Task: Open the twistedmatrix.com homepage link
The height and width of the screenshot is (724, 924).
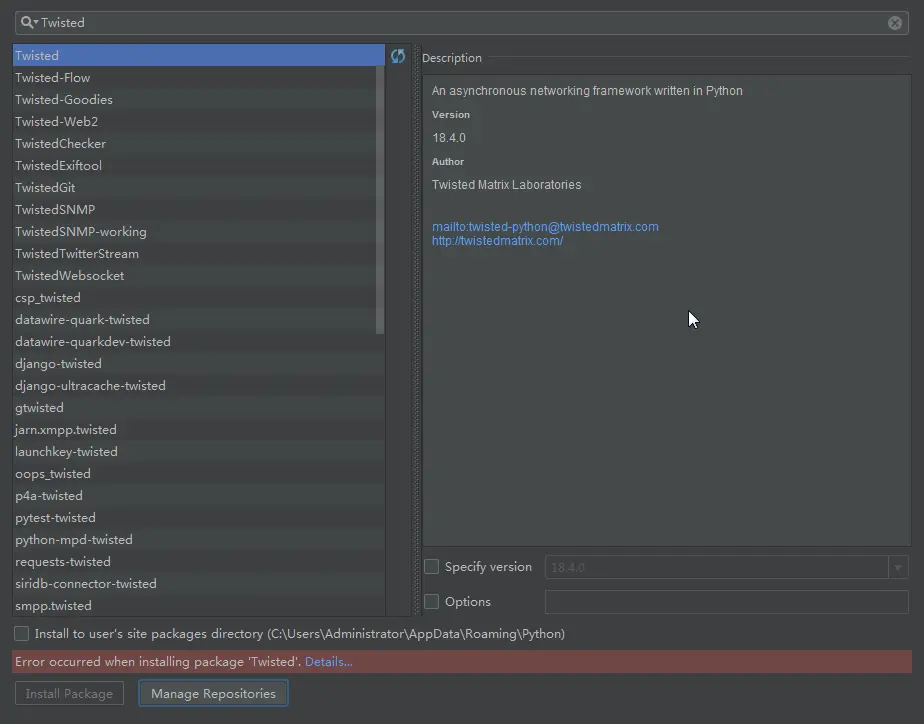Action: (x=497, y=241)
